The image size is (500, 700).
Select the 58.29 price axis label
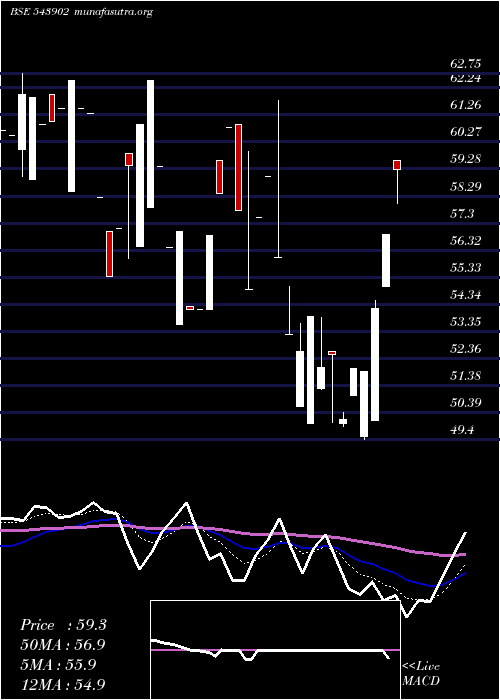[465, 186]
